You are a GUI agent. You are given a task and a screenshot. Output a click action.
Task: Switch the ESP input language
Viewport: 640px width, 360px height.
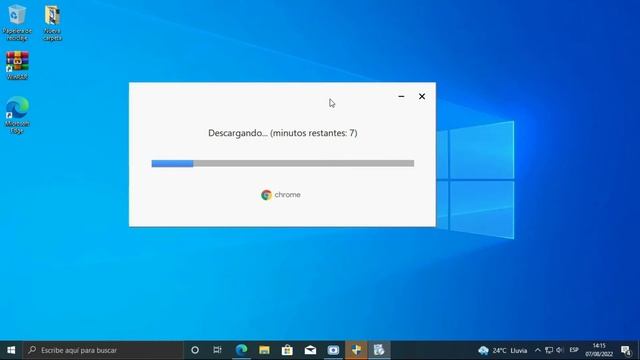pos(574,350)
